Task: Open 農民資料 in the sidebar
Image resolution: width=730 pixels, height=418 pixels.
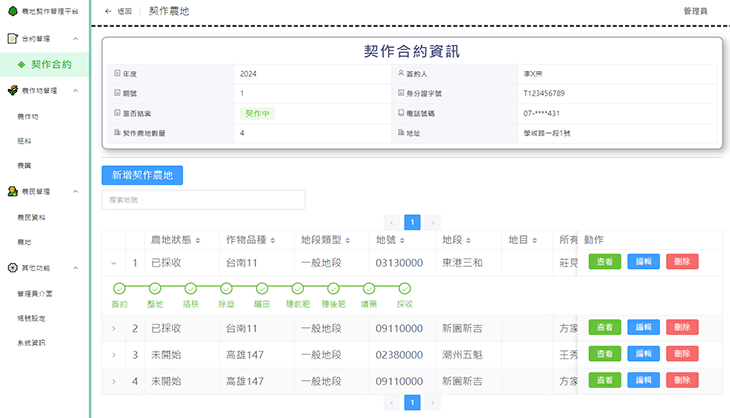Action: (33, 217)
